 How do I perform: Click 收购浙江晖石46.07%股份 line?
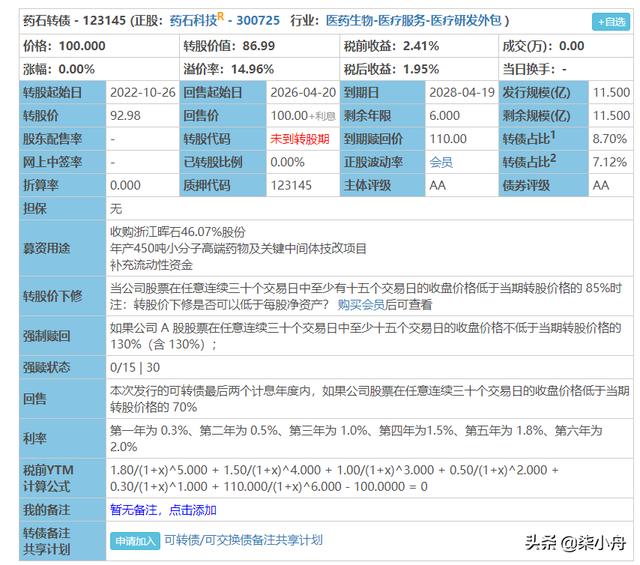pyautogui.click(x=178, y=232)
